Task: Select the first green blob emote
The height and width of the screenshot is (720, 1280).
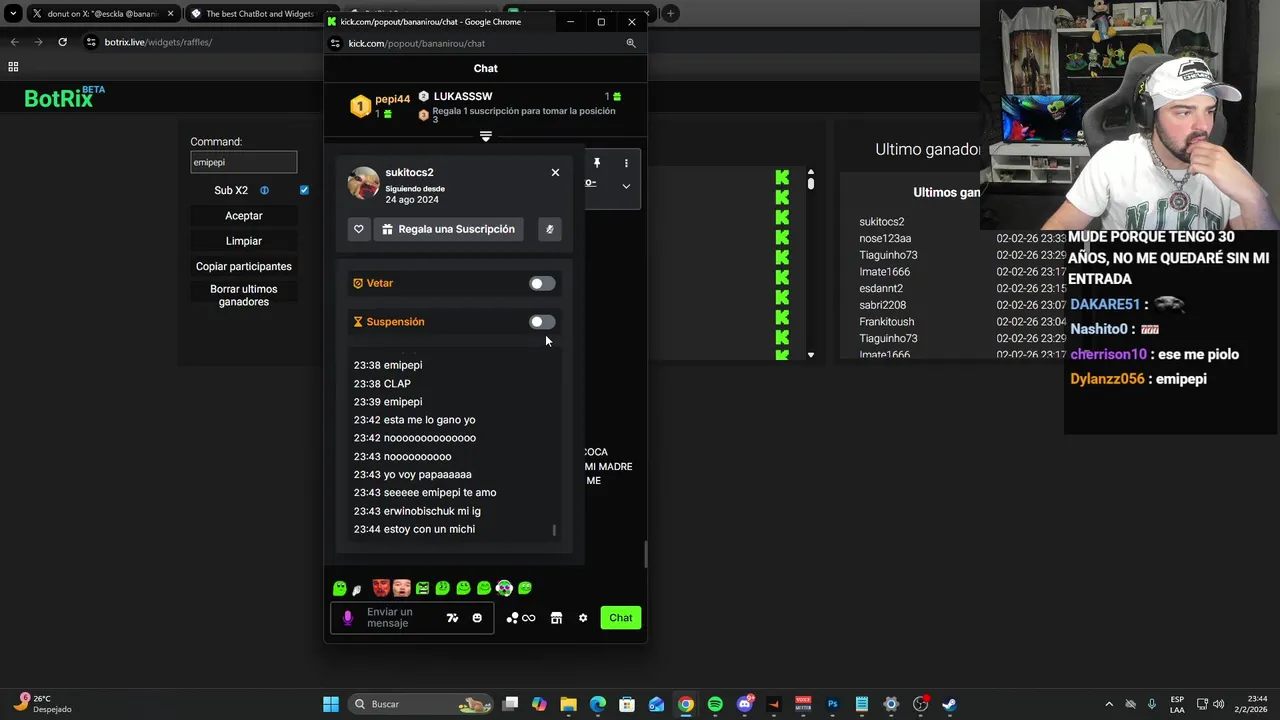Action: click(x=340, y=588)
